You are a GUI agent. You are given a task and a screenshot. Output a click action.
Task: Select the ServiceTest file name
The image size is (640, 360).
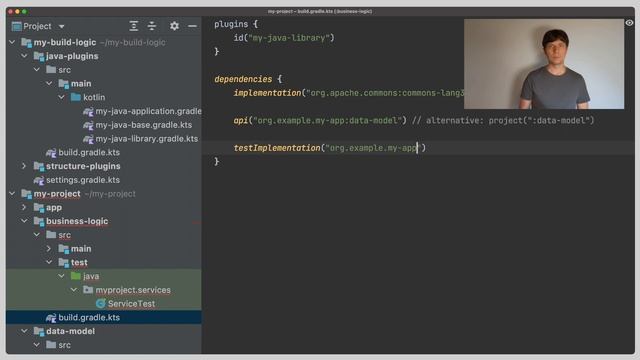coord(131,304)
